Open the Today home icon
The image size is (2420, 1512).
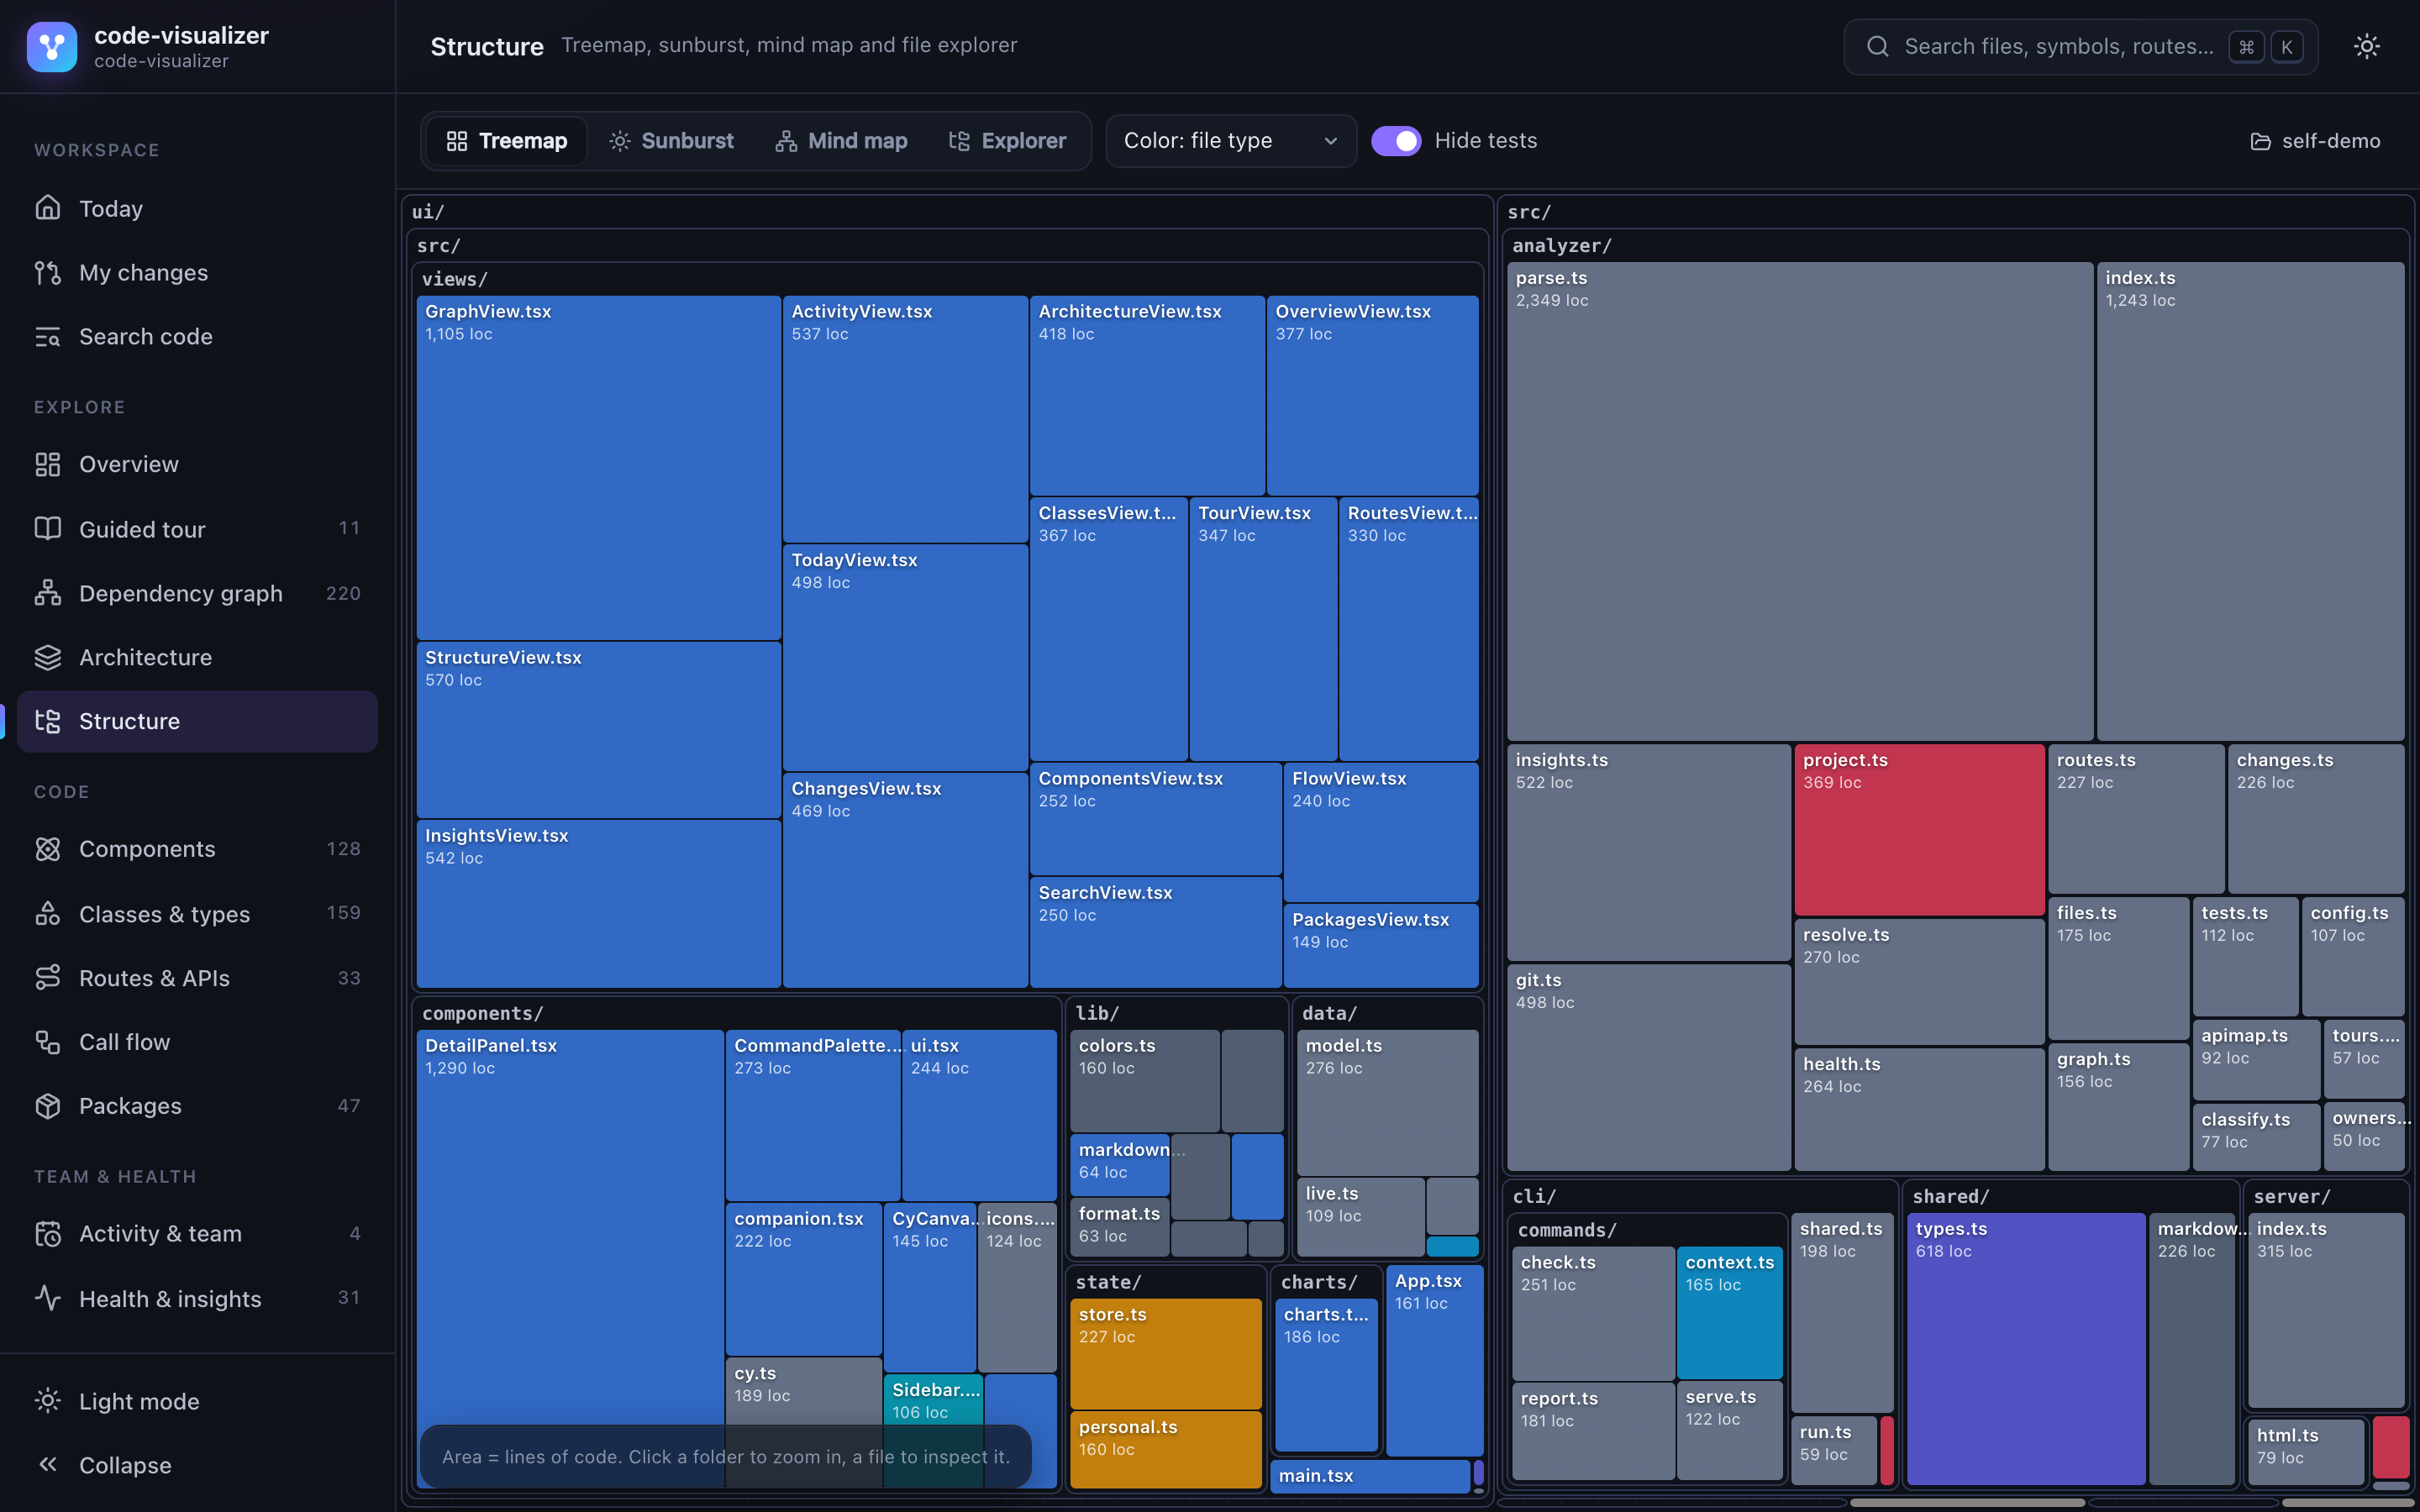[x=48, y=208]
